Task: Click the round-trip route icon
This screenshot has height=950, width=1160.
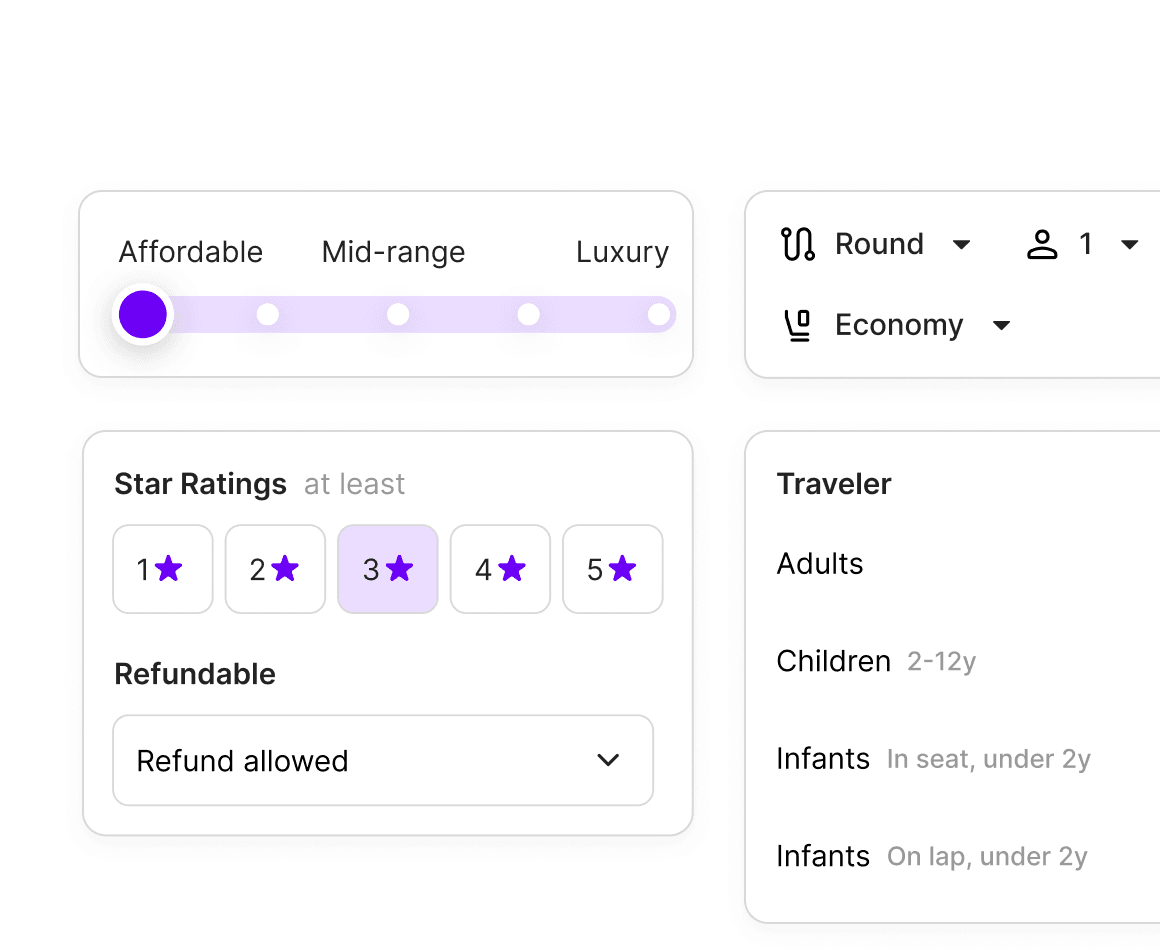Action: (x=798, y=245)
